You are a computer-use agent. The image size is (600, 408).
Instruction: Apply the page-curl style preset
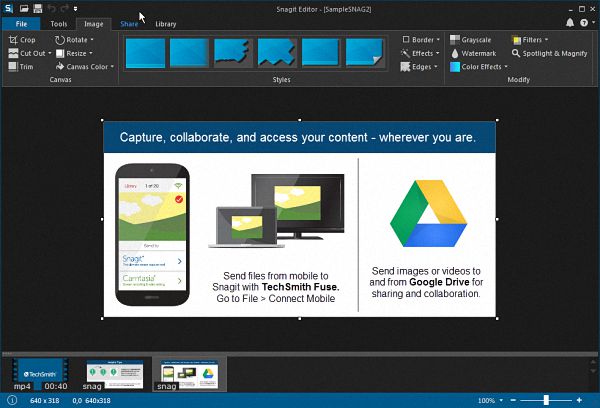click(x=365, y=52)
